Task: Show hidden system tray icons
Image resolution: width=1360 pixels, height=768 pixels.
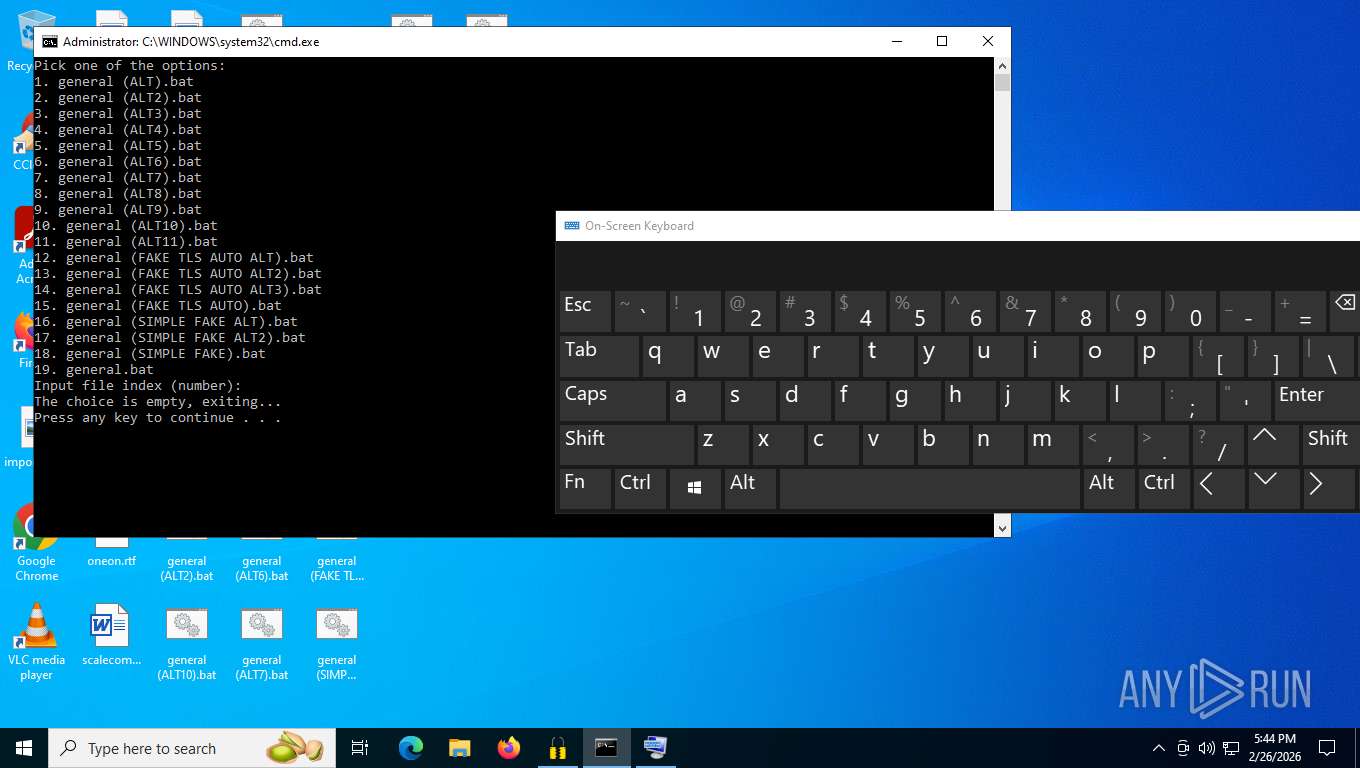Action: point(1159,748)
